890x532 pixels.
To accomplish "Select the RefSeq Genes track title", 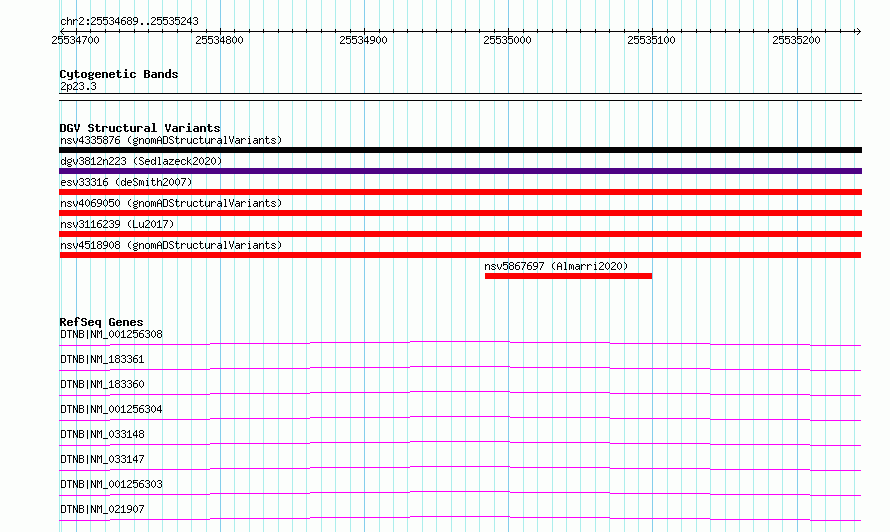I will 101,322.
